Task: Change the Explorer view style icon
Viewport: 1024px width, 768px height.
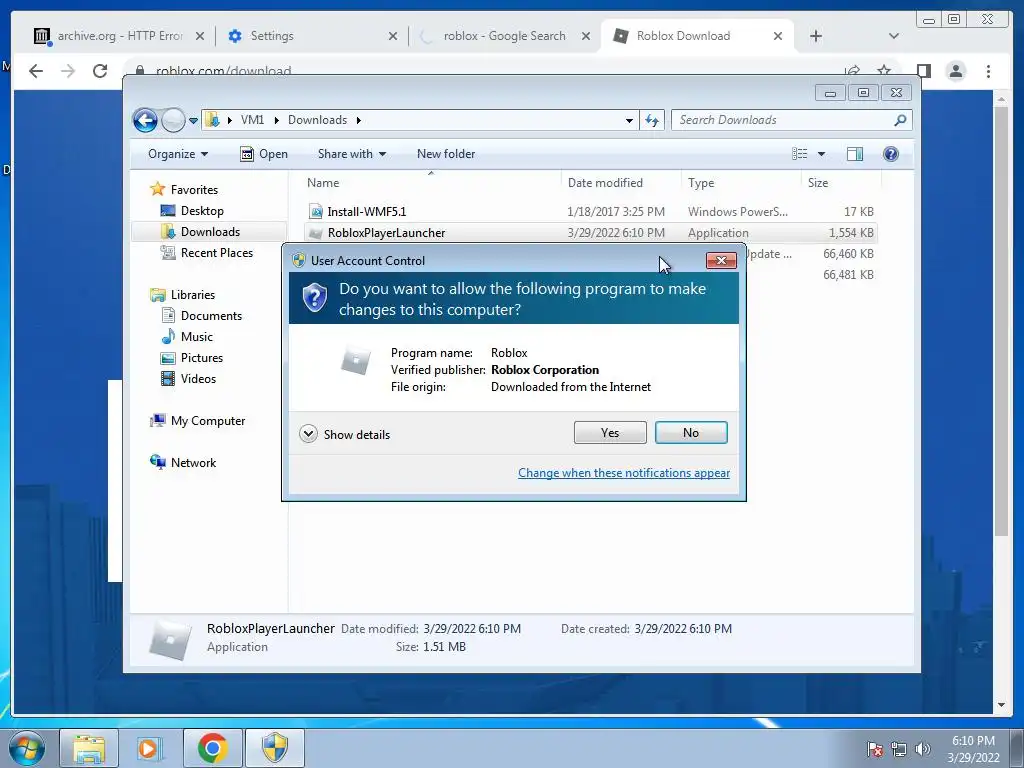Action: (800, 154)
